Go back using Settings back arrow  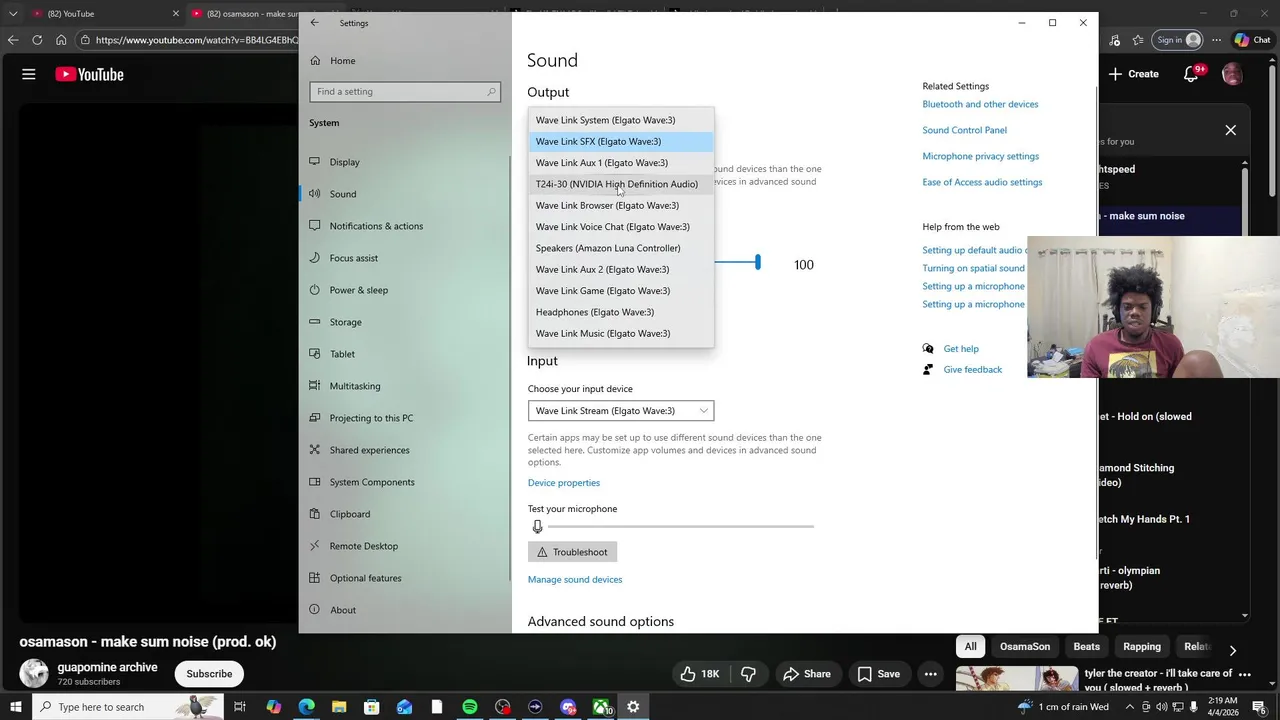pyautogui.click(x=314, y=23)
